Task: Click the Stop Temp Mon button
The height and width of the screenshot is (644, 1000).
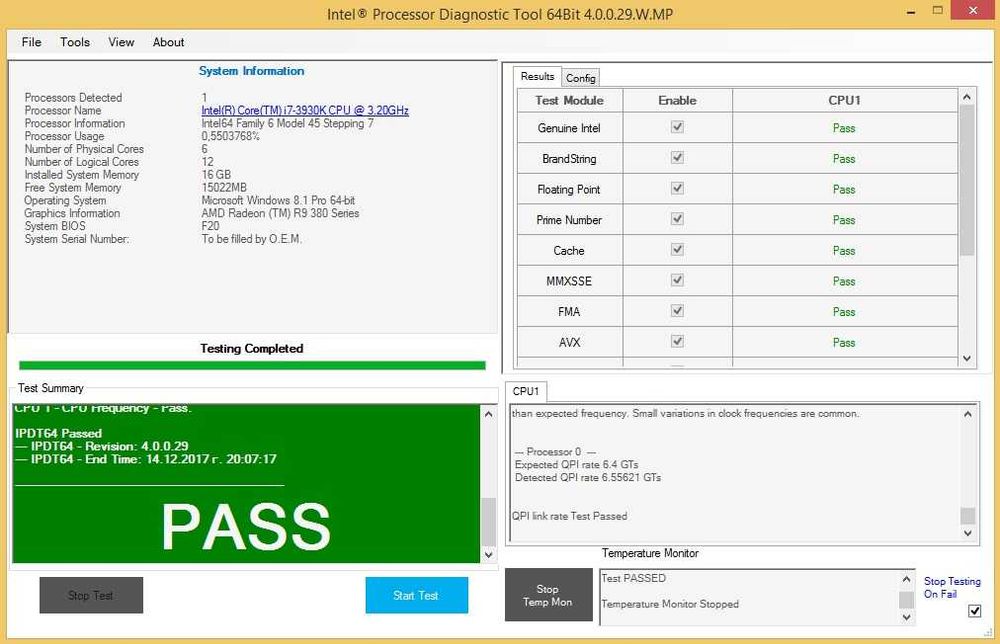Action: click(548, 595)
